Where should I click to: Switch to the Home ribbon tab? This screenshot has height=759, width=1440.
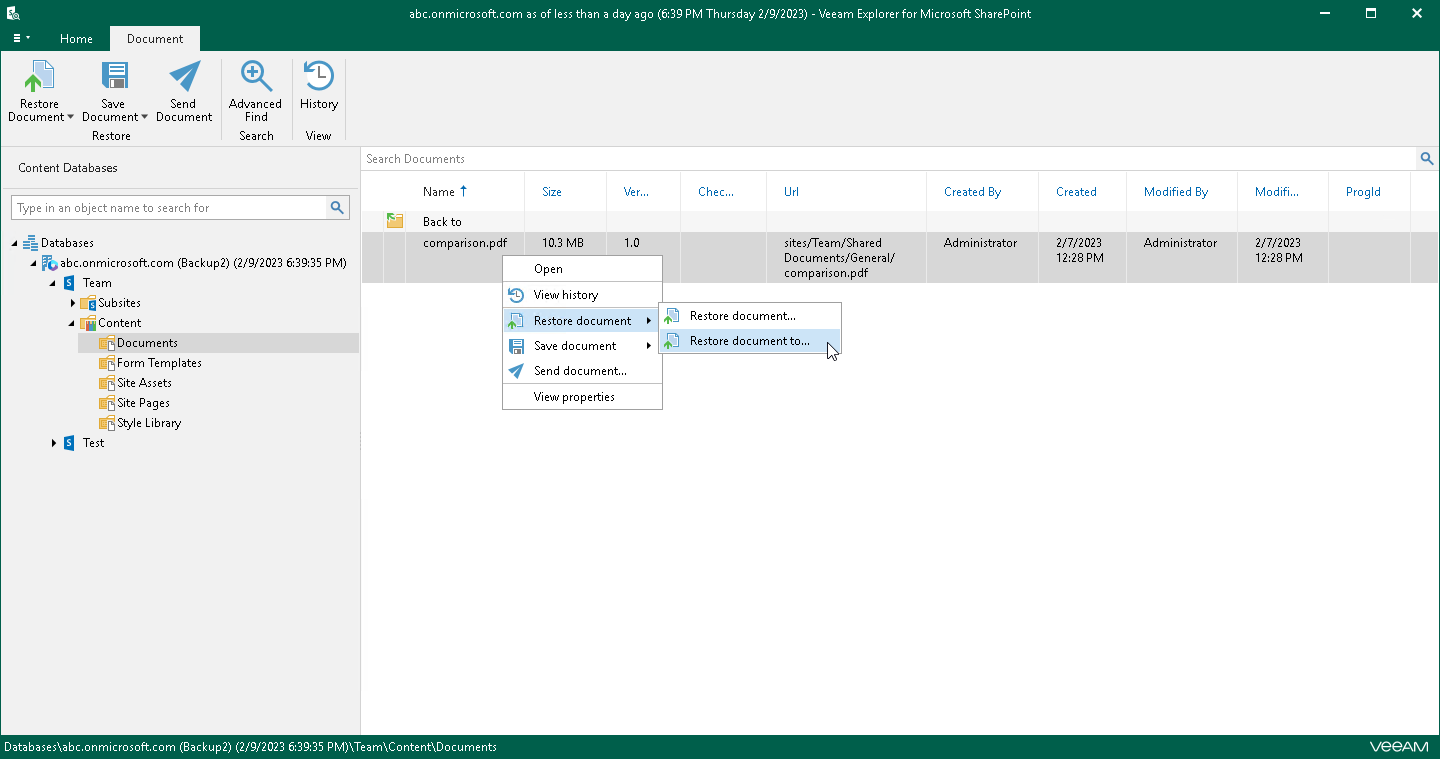coord(76,39)
